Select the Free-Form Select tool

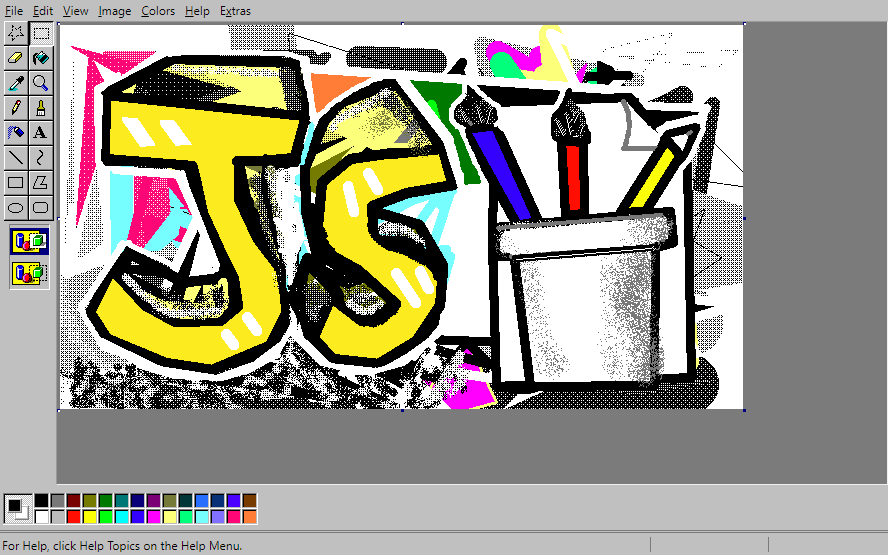[x=16, y=33]
